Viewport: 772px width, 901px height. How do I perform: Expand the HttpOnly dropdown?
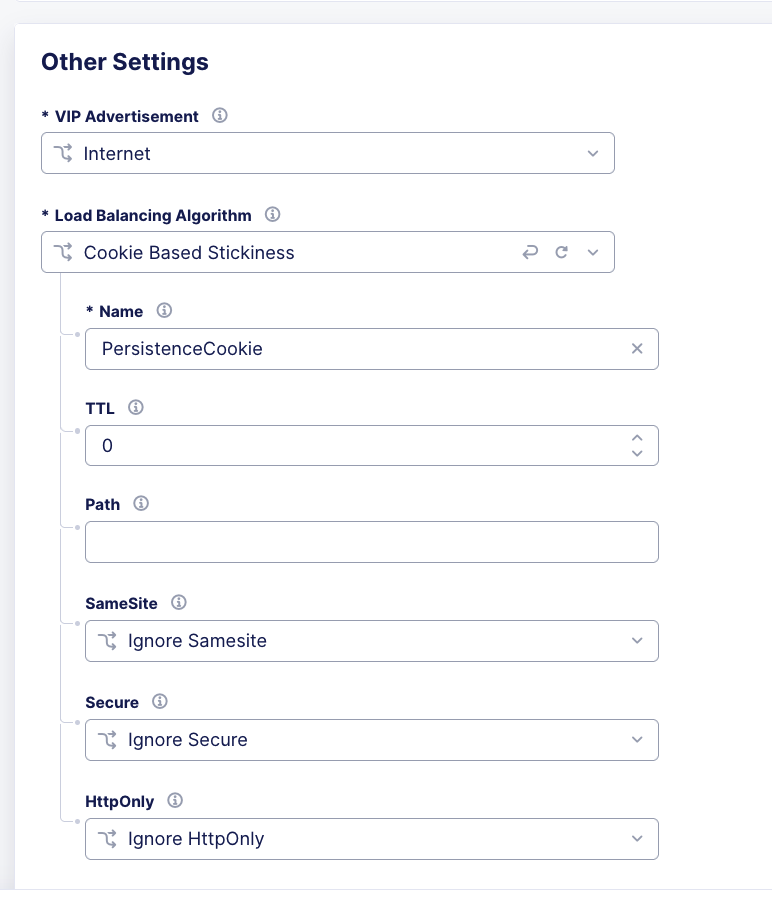click(x=637, y=839)
